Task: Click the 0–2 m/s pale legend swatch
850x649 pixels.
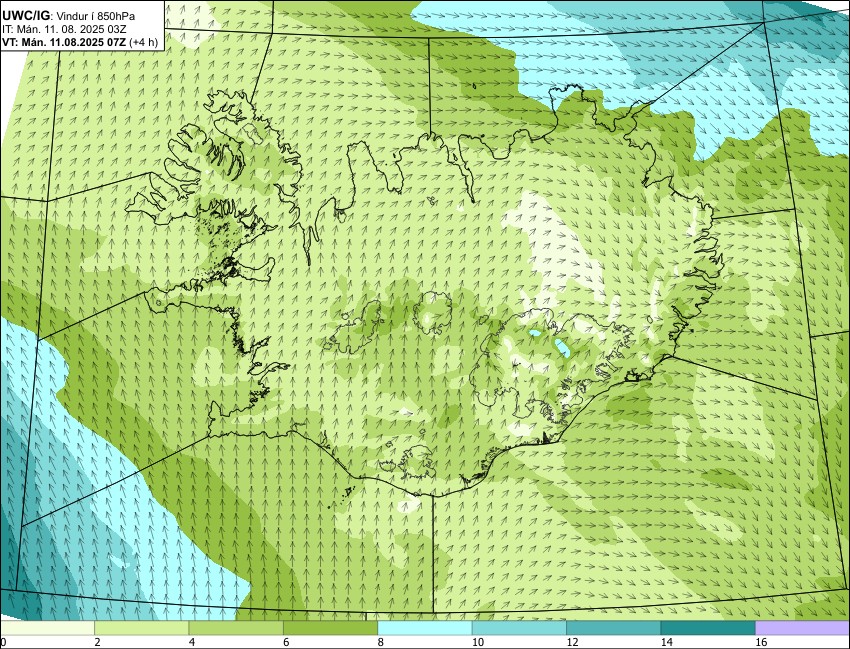Action: click(x=47, y=628)
